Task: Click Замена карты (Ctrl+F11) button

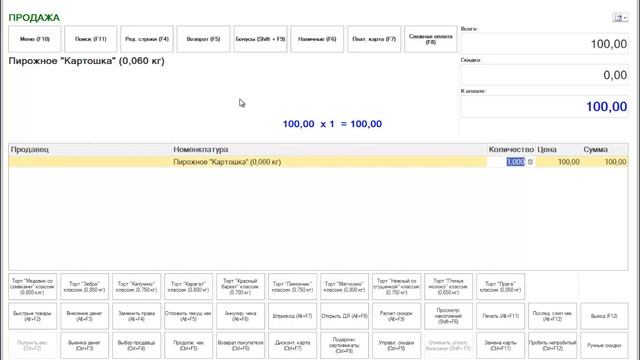Action: 500,345
